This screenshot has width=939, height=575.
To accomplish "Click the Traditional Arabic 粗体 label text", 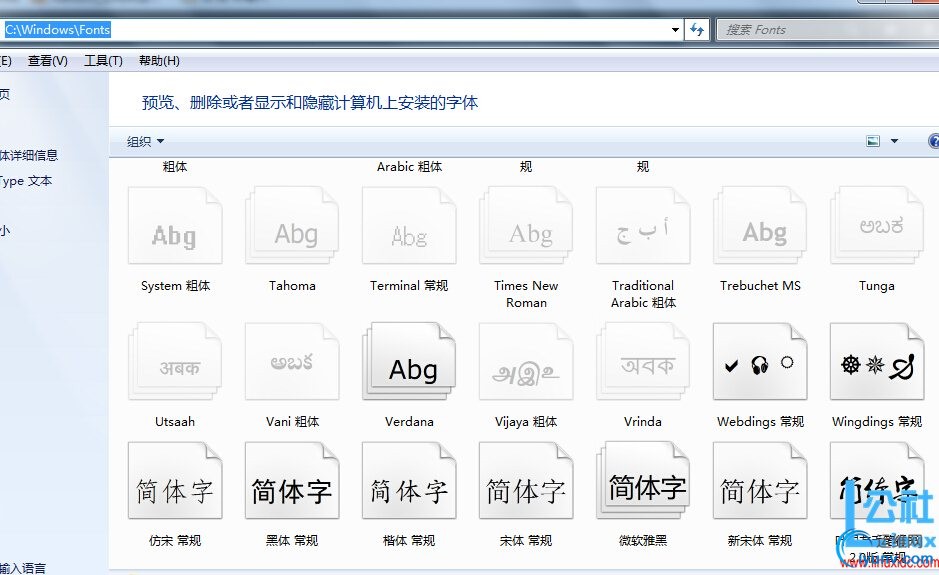I will [643, 294].
